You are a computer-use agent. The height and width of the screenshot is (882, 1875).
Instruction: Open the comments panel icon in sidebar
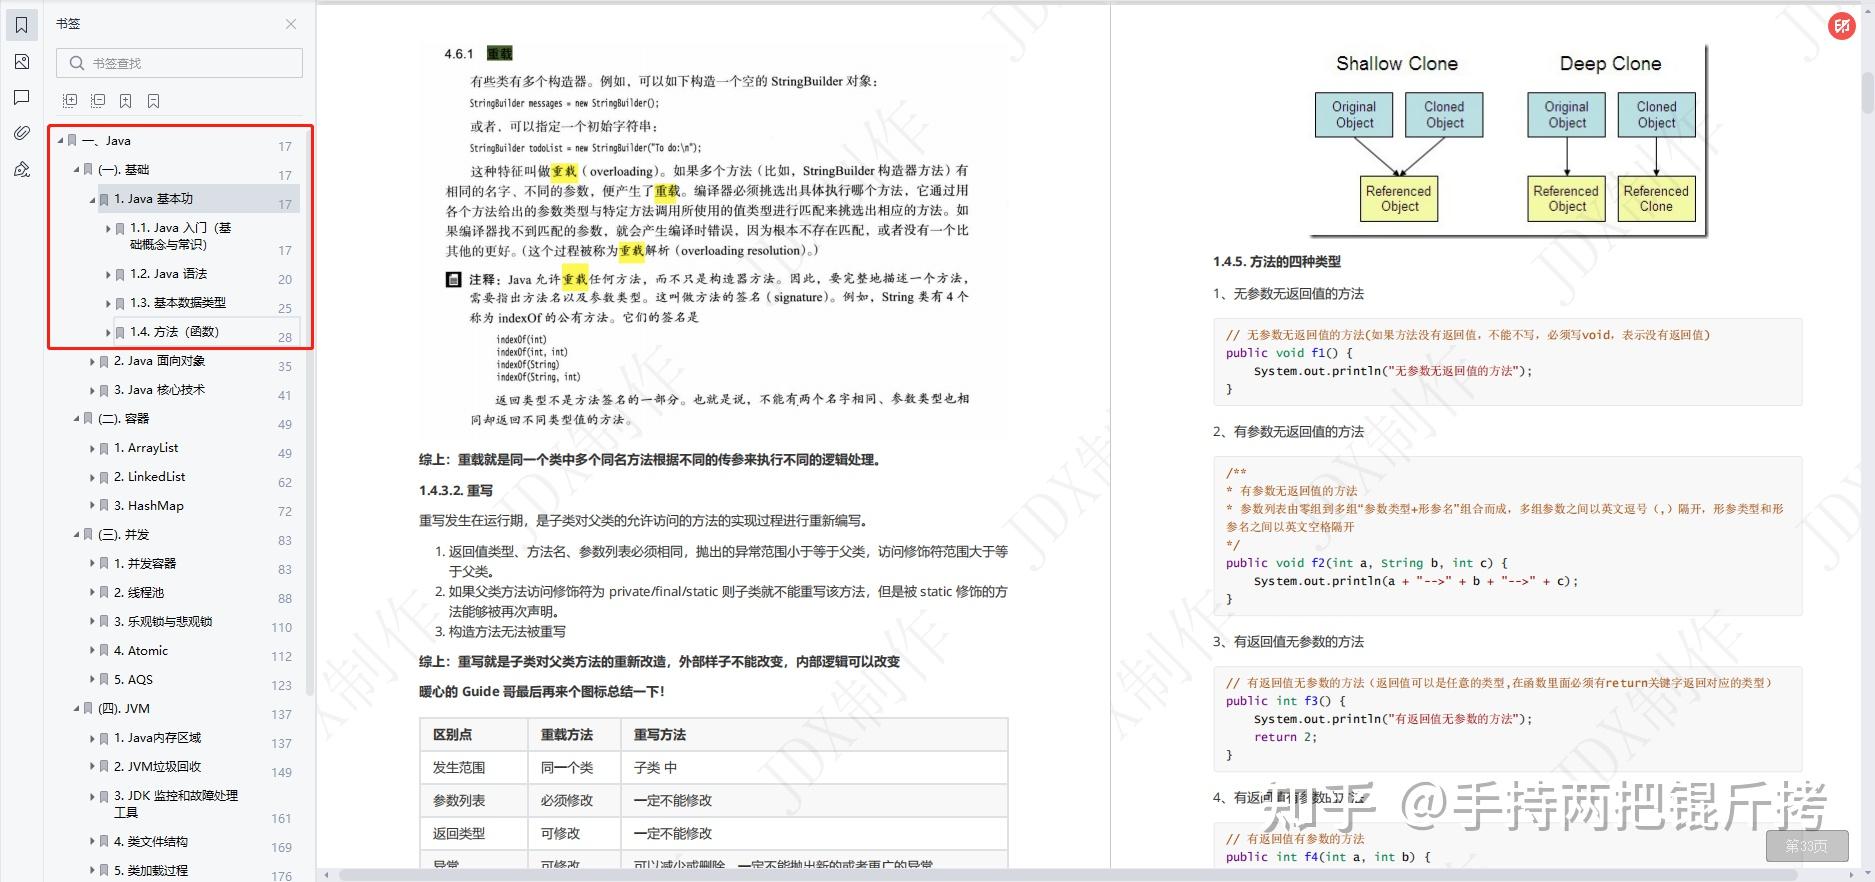coord(22,97)
